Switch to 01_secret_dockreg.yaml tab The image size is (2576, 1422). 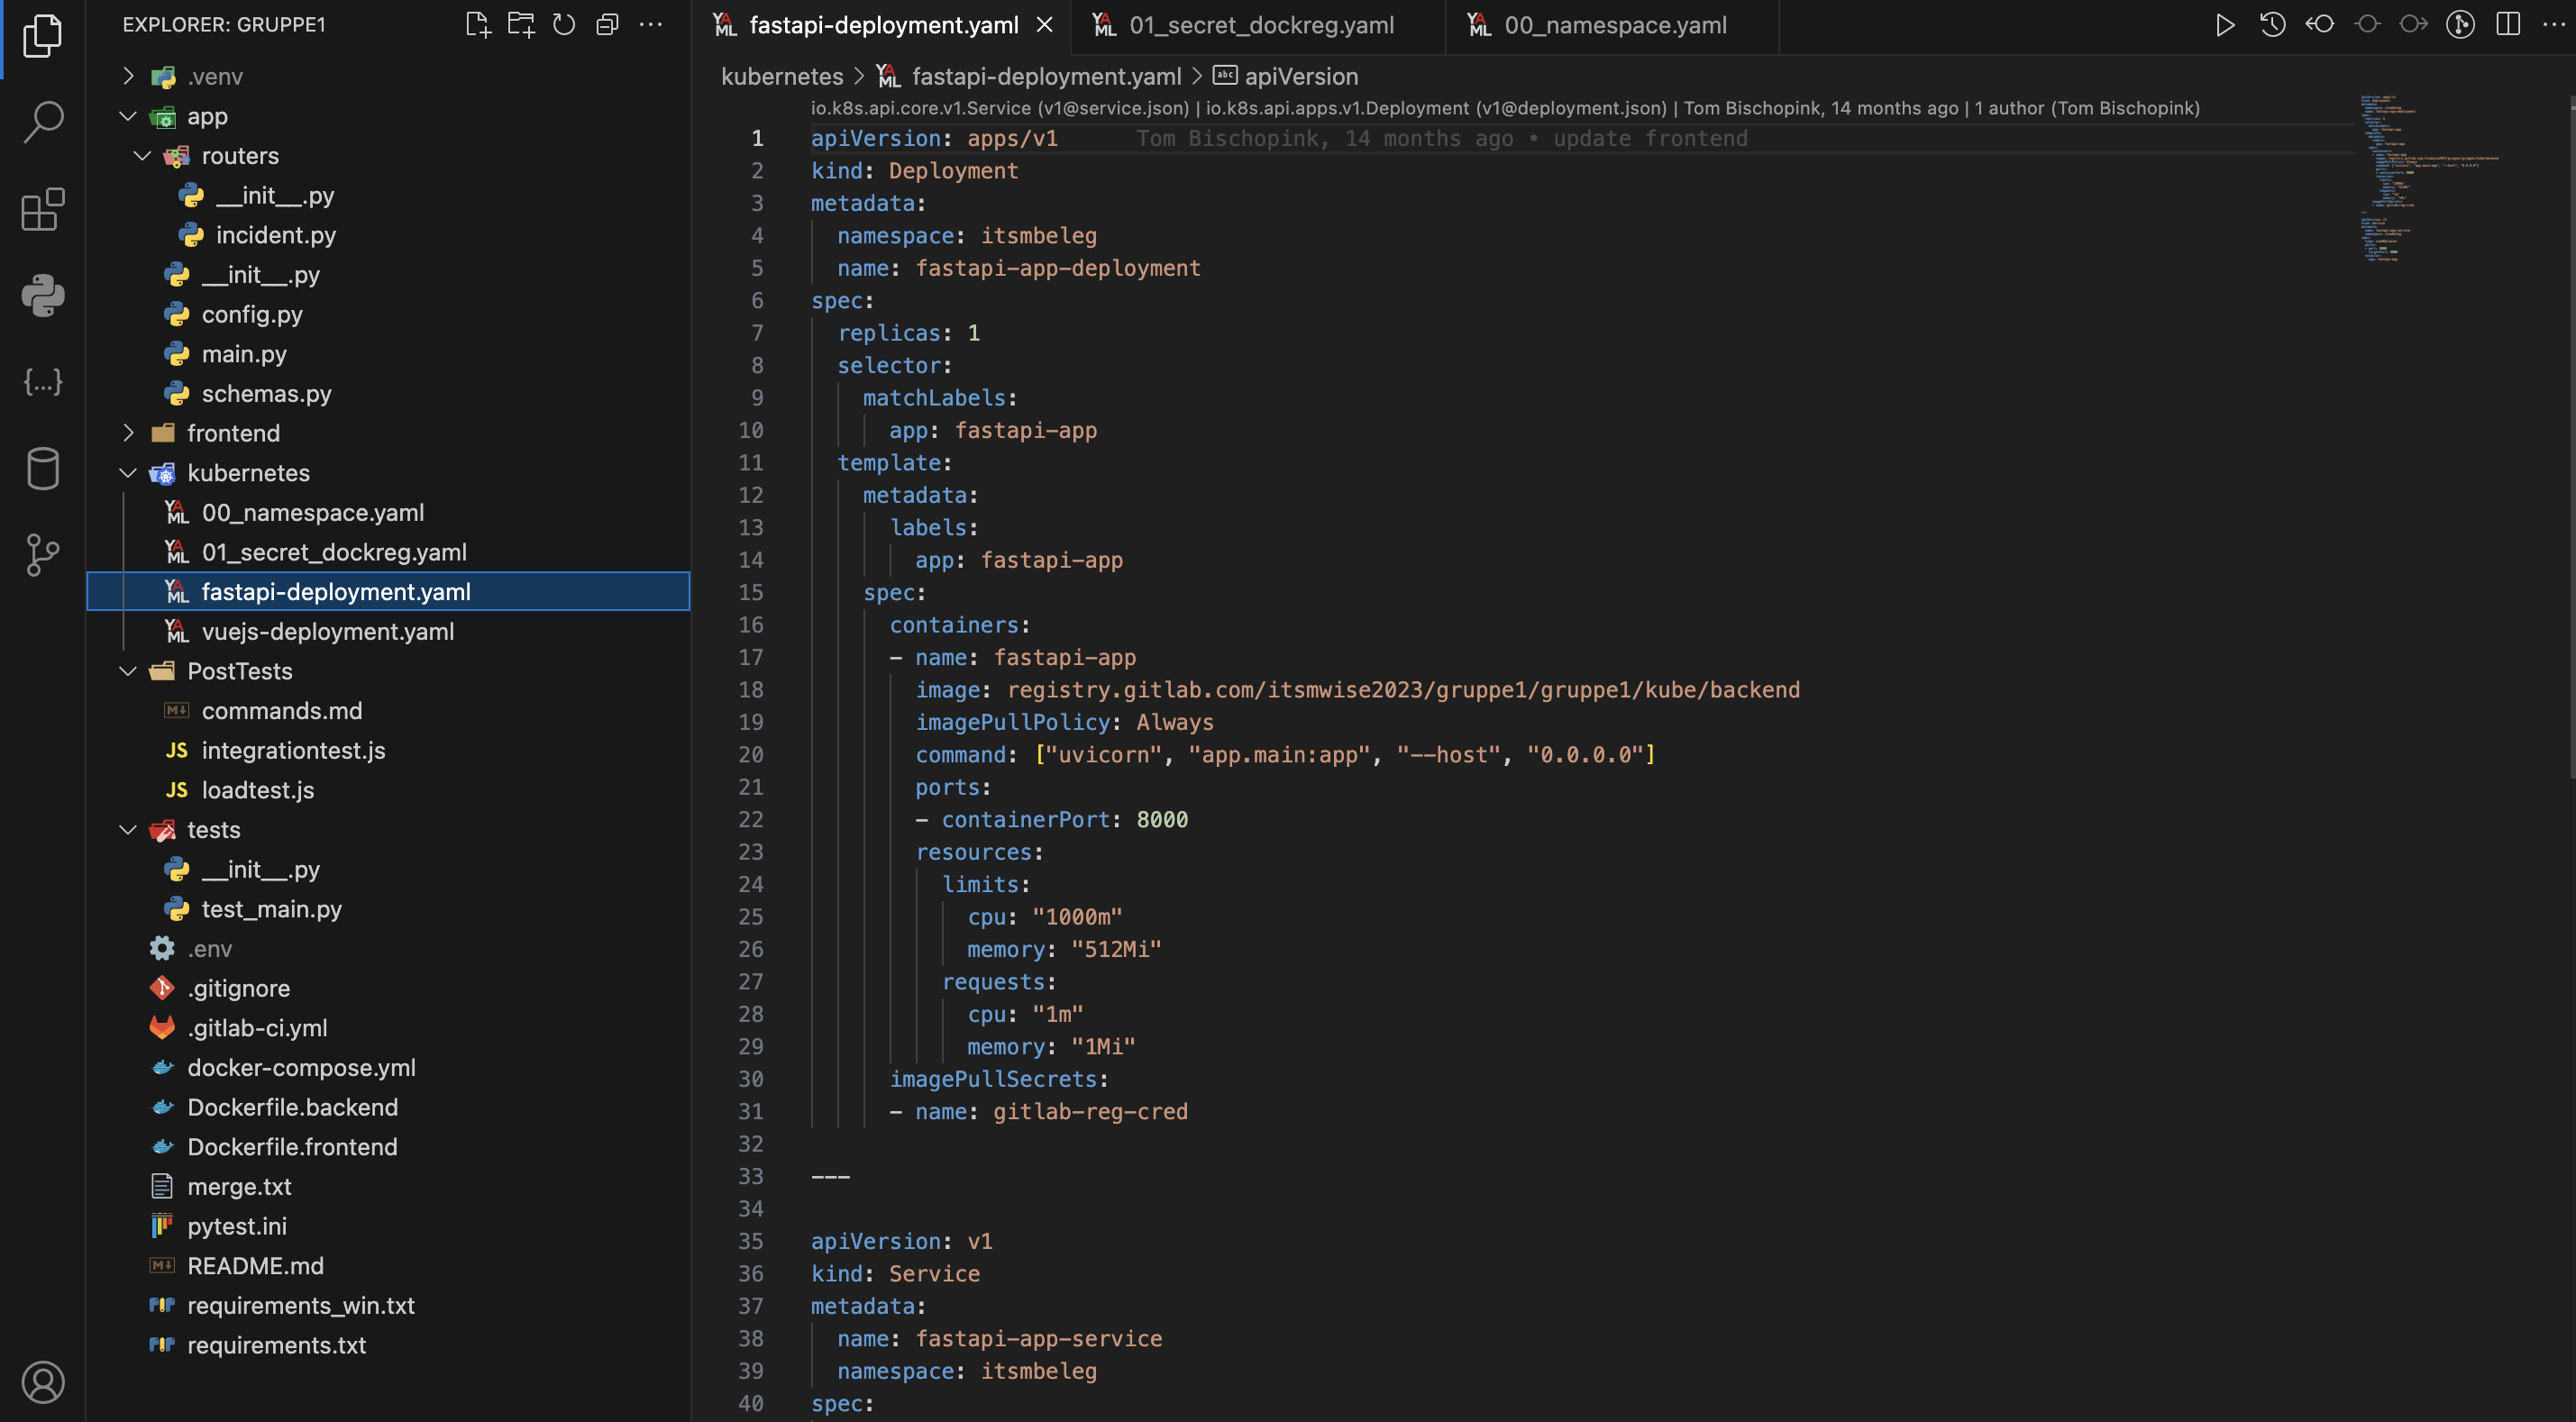click(1260, 25)
